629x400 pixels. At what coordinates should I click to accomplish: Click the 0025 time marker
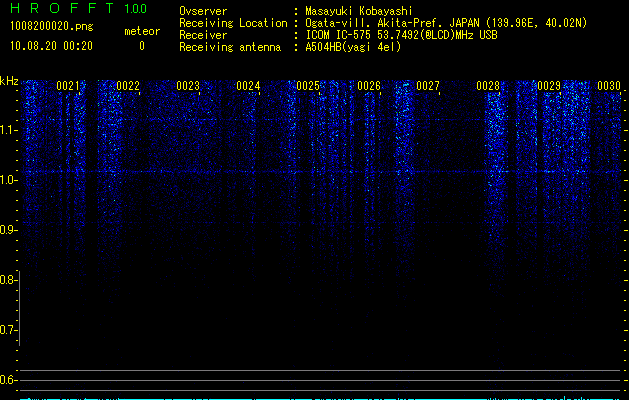308,86
